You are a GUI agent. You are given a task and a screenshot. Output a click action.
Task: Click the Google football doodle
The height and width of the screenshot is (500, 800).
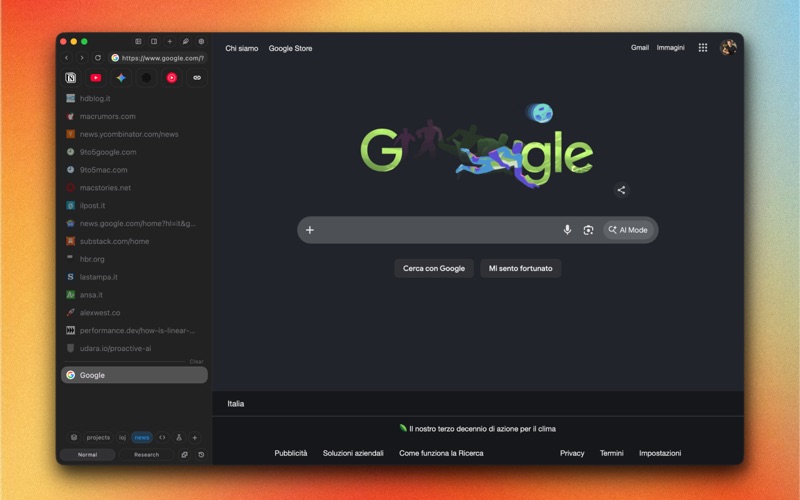pos(478,146)
